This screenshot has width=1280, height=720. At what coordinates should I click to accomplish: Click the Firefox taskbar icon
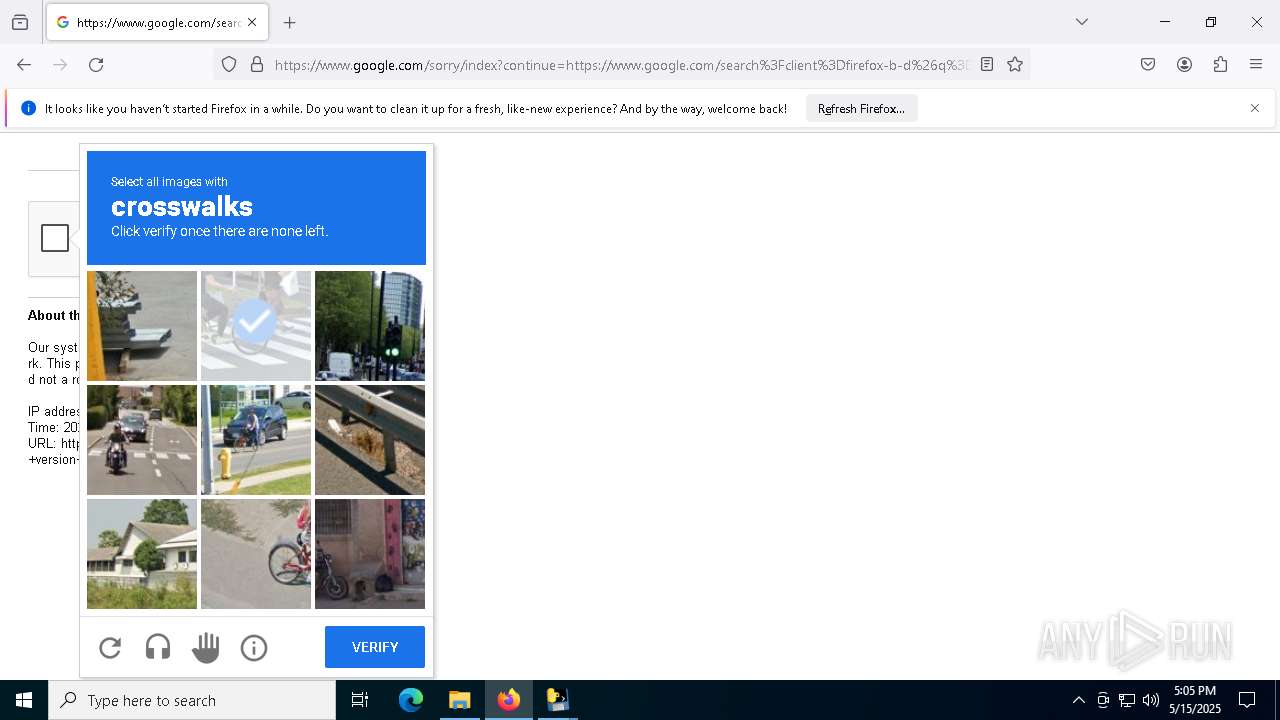point(508,700)
